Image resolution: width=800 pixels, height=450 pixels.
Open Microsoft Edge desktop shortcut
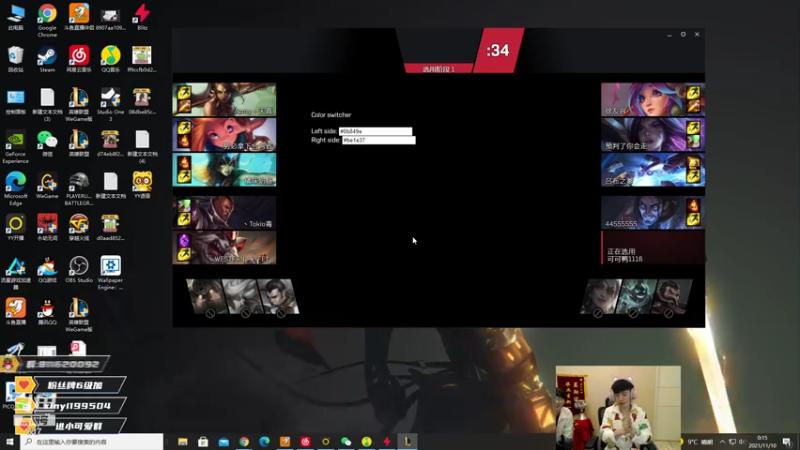tap(15, 189)
